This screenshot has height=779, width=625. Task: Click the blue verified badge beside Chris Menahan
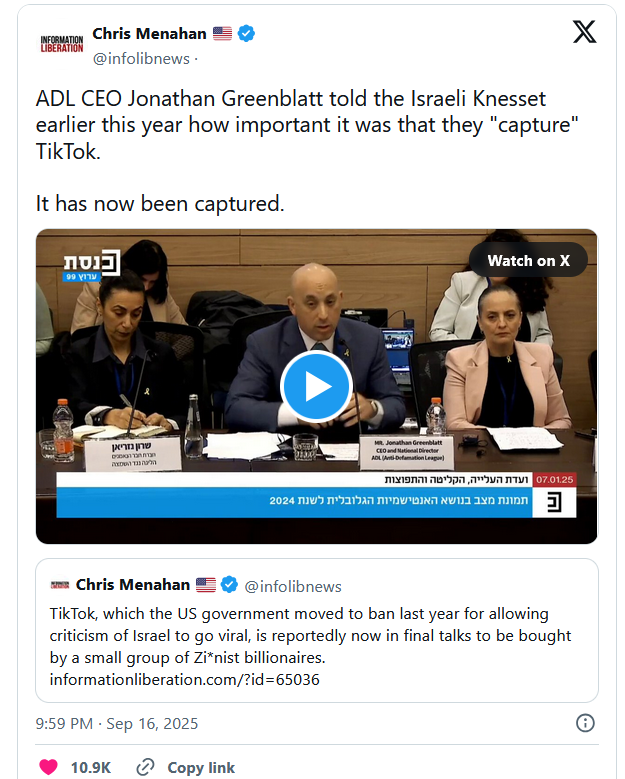pos(246,33)
